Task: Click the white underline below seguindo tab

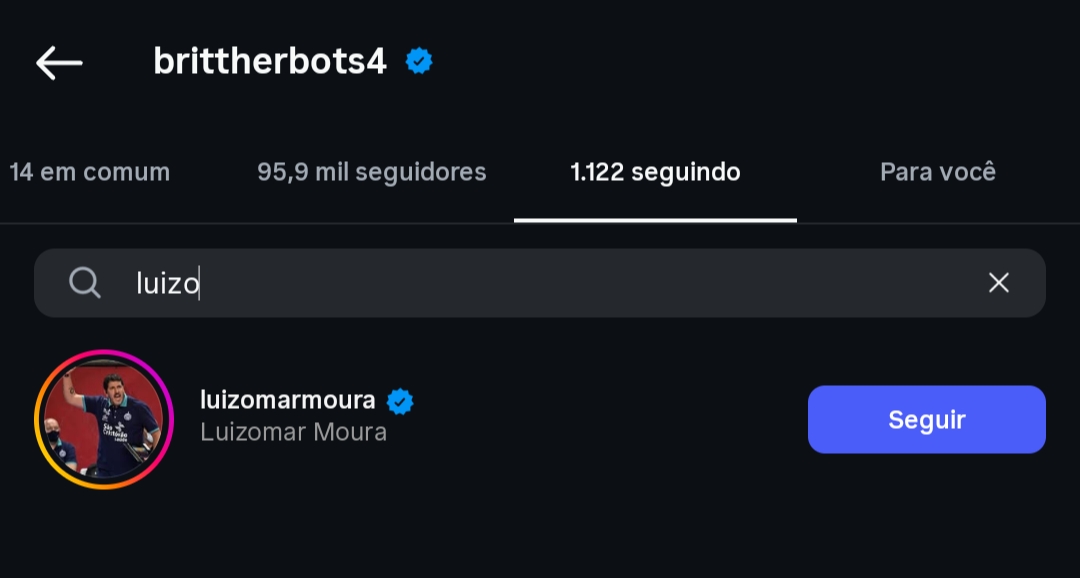Action: [x=655, y=220]
